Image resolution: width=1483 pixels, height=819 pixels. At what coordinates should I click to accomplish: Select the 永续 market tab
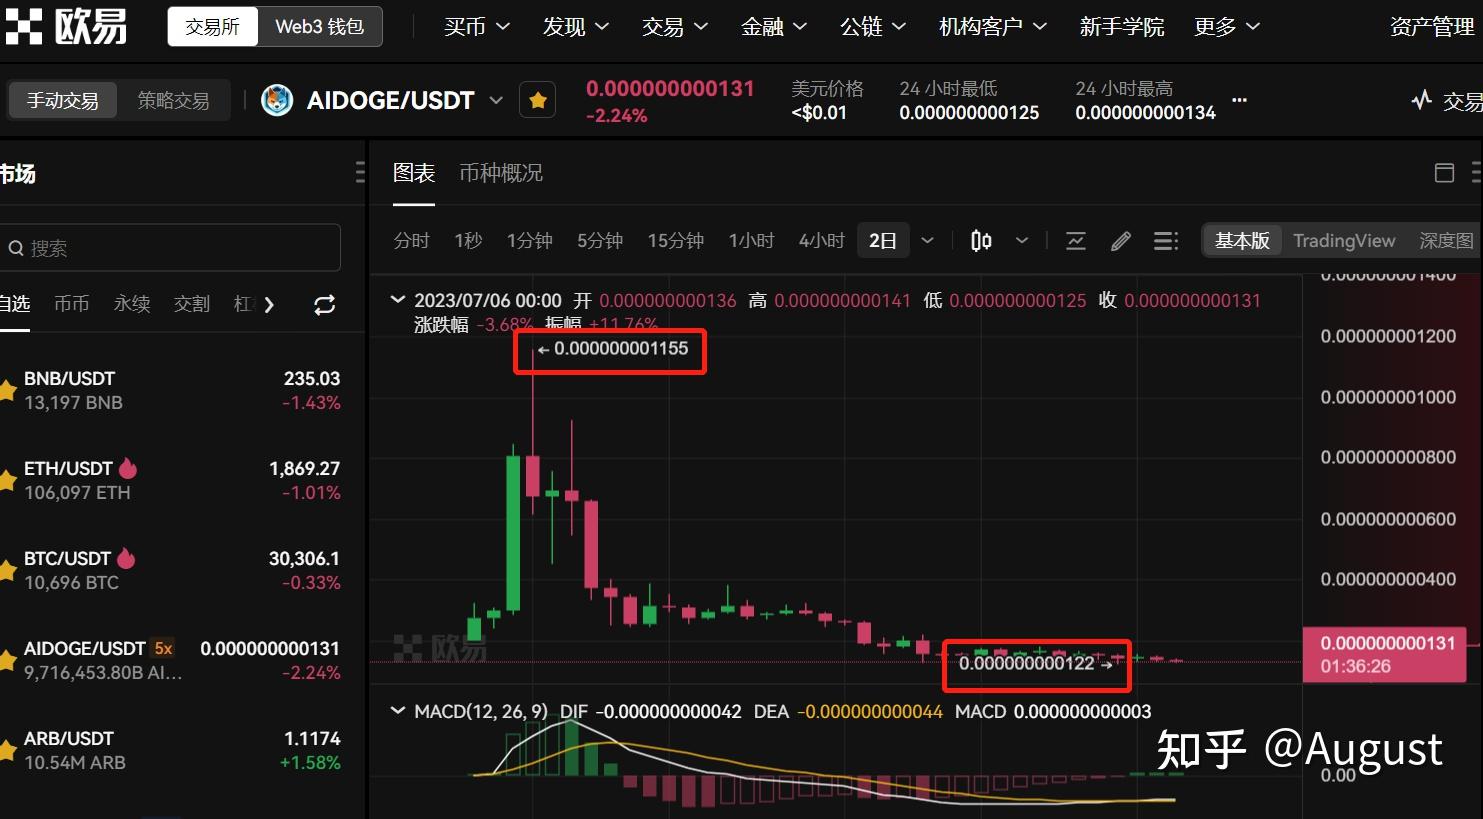(132, 304)
